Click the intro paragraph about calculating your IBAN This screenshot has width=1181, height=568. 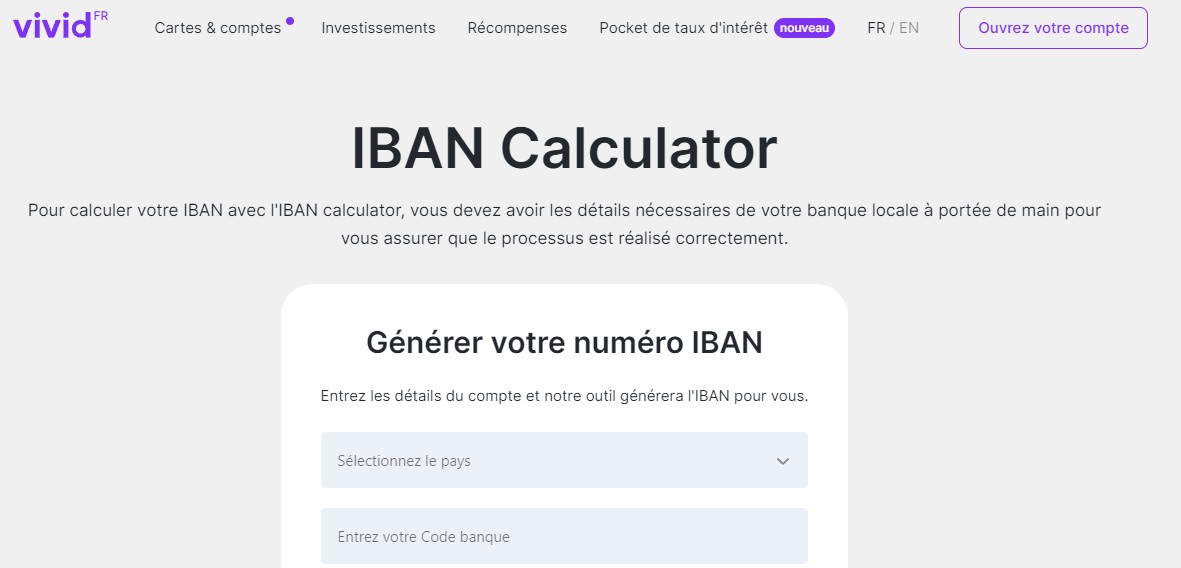pos(564,224)
